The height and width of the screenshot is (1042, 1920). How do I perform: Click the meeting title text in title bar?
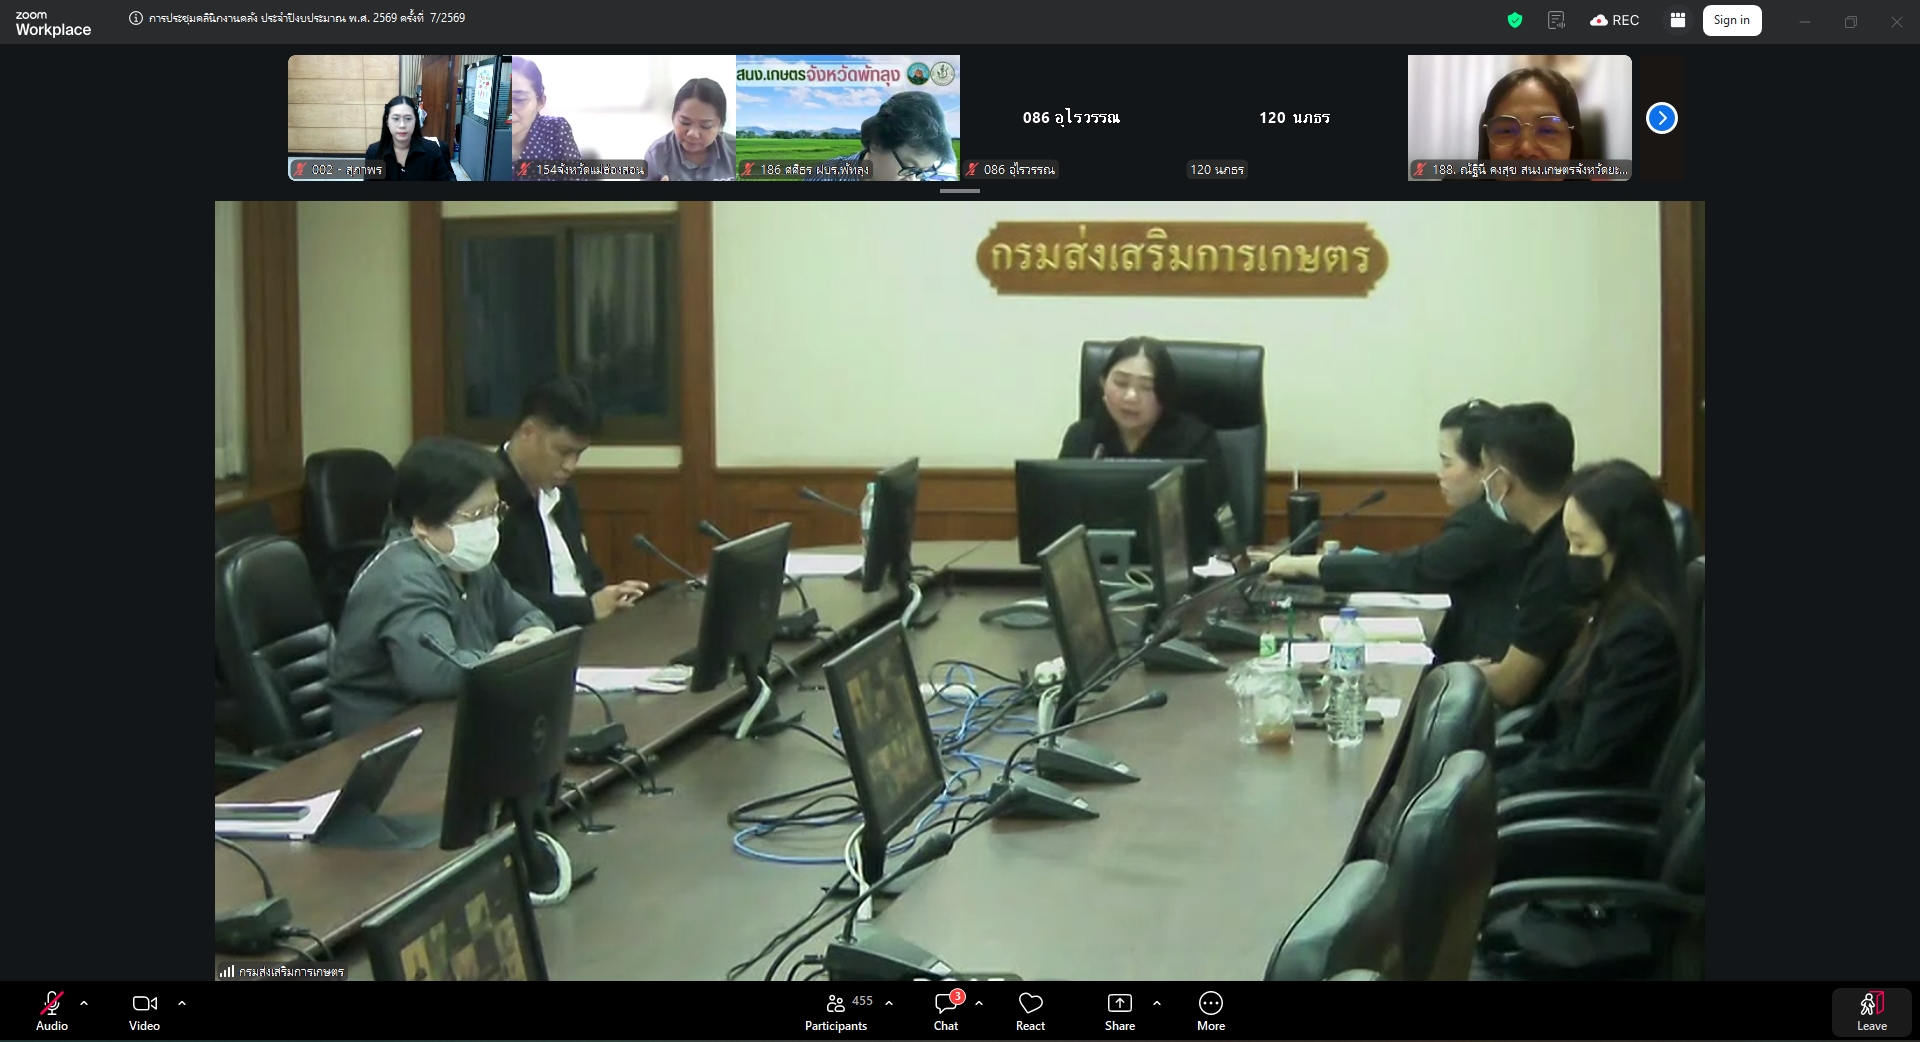[x=307, y=18]
